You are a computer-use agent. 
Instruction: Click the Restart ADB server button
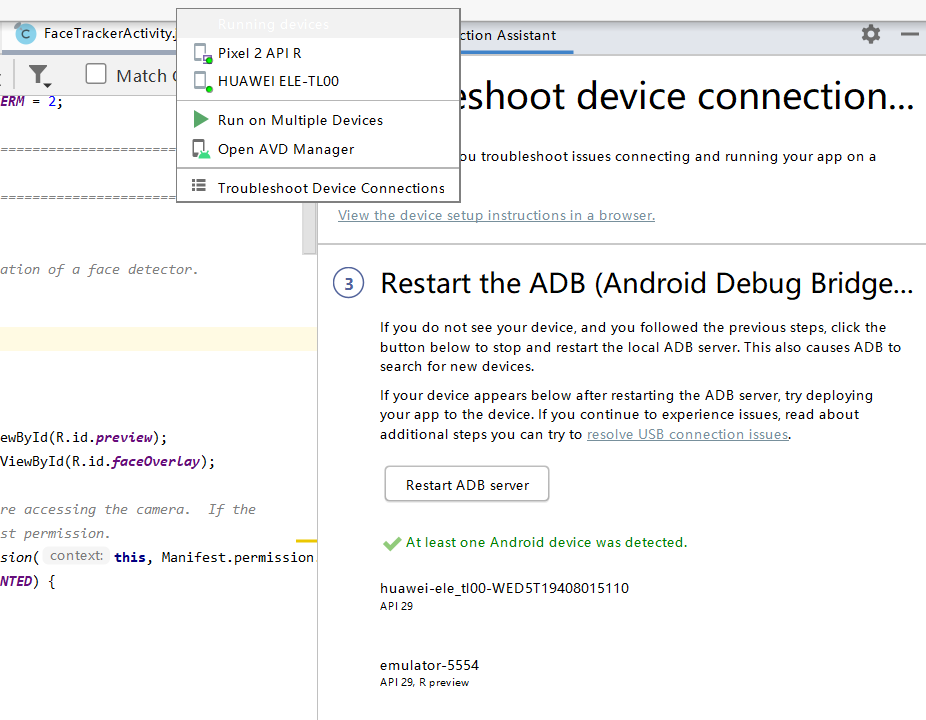click(467, 484)
